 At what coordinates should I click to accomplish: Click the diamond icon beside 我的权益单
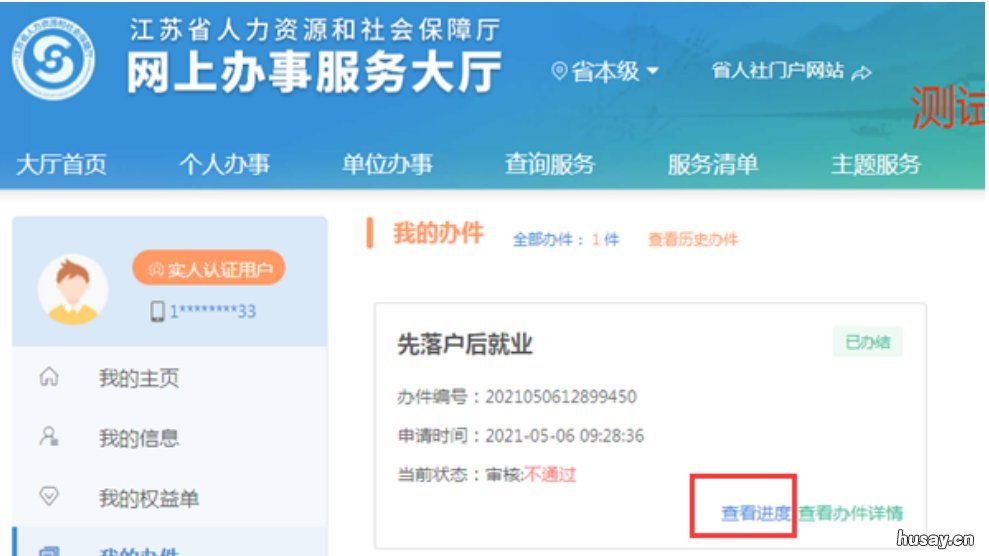(x=49, y=495)
